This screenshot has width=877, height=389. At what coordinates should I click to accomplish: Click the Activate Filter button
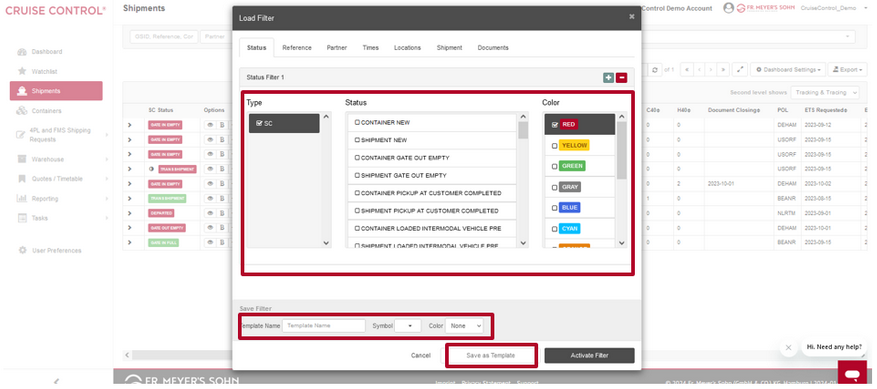point(590,355)
